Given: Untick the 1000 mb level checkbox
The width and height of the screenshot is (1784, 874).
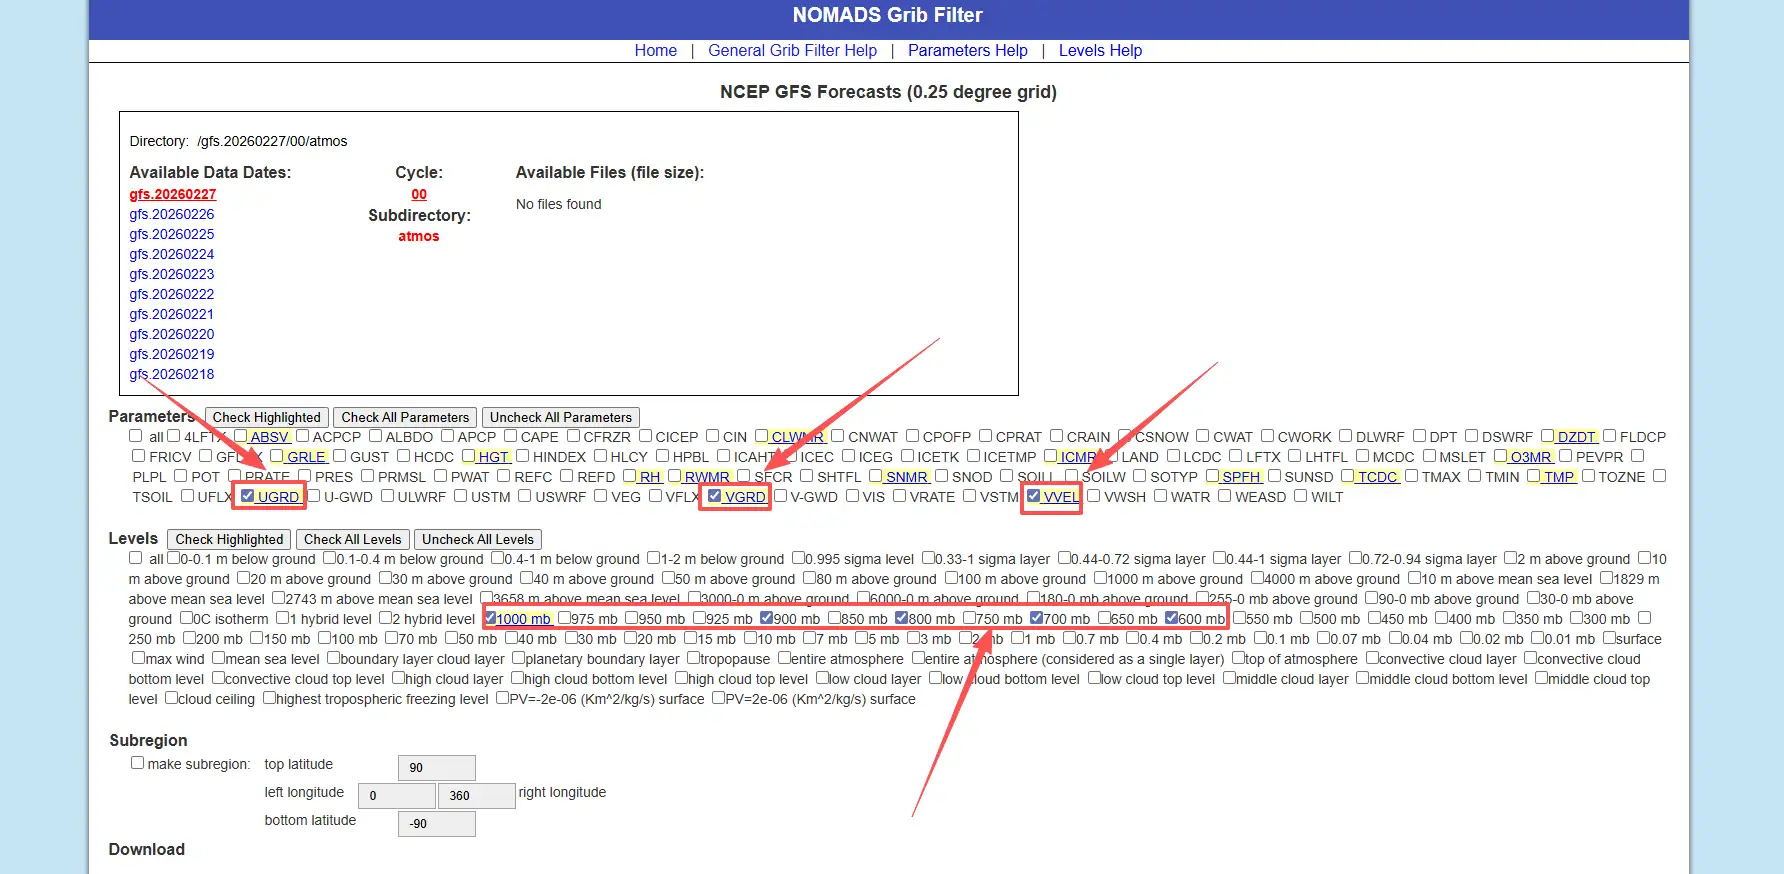Looking at the screenshot, I should click(x=491, y=618).
